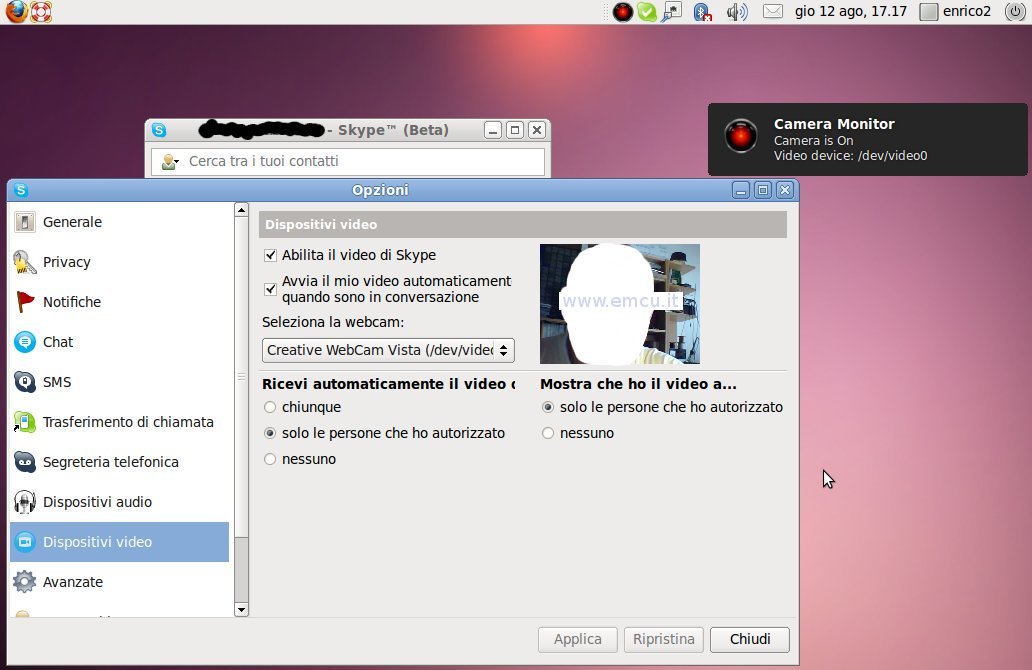The height and width of the screenshot is (670, 1032).
Task: Uncheck 'Abilita il video di Skype'
Action: 270,255
